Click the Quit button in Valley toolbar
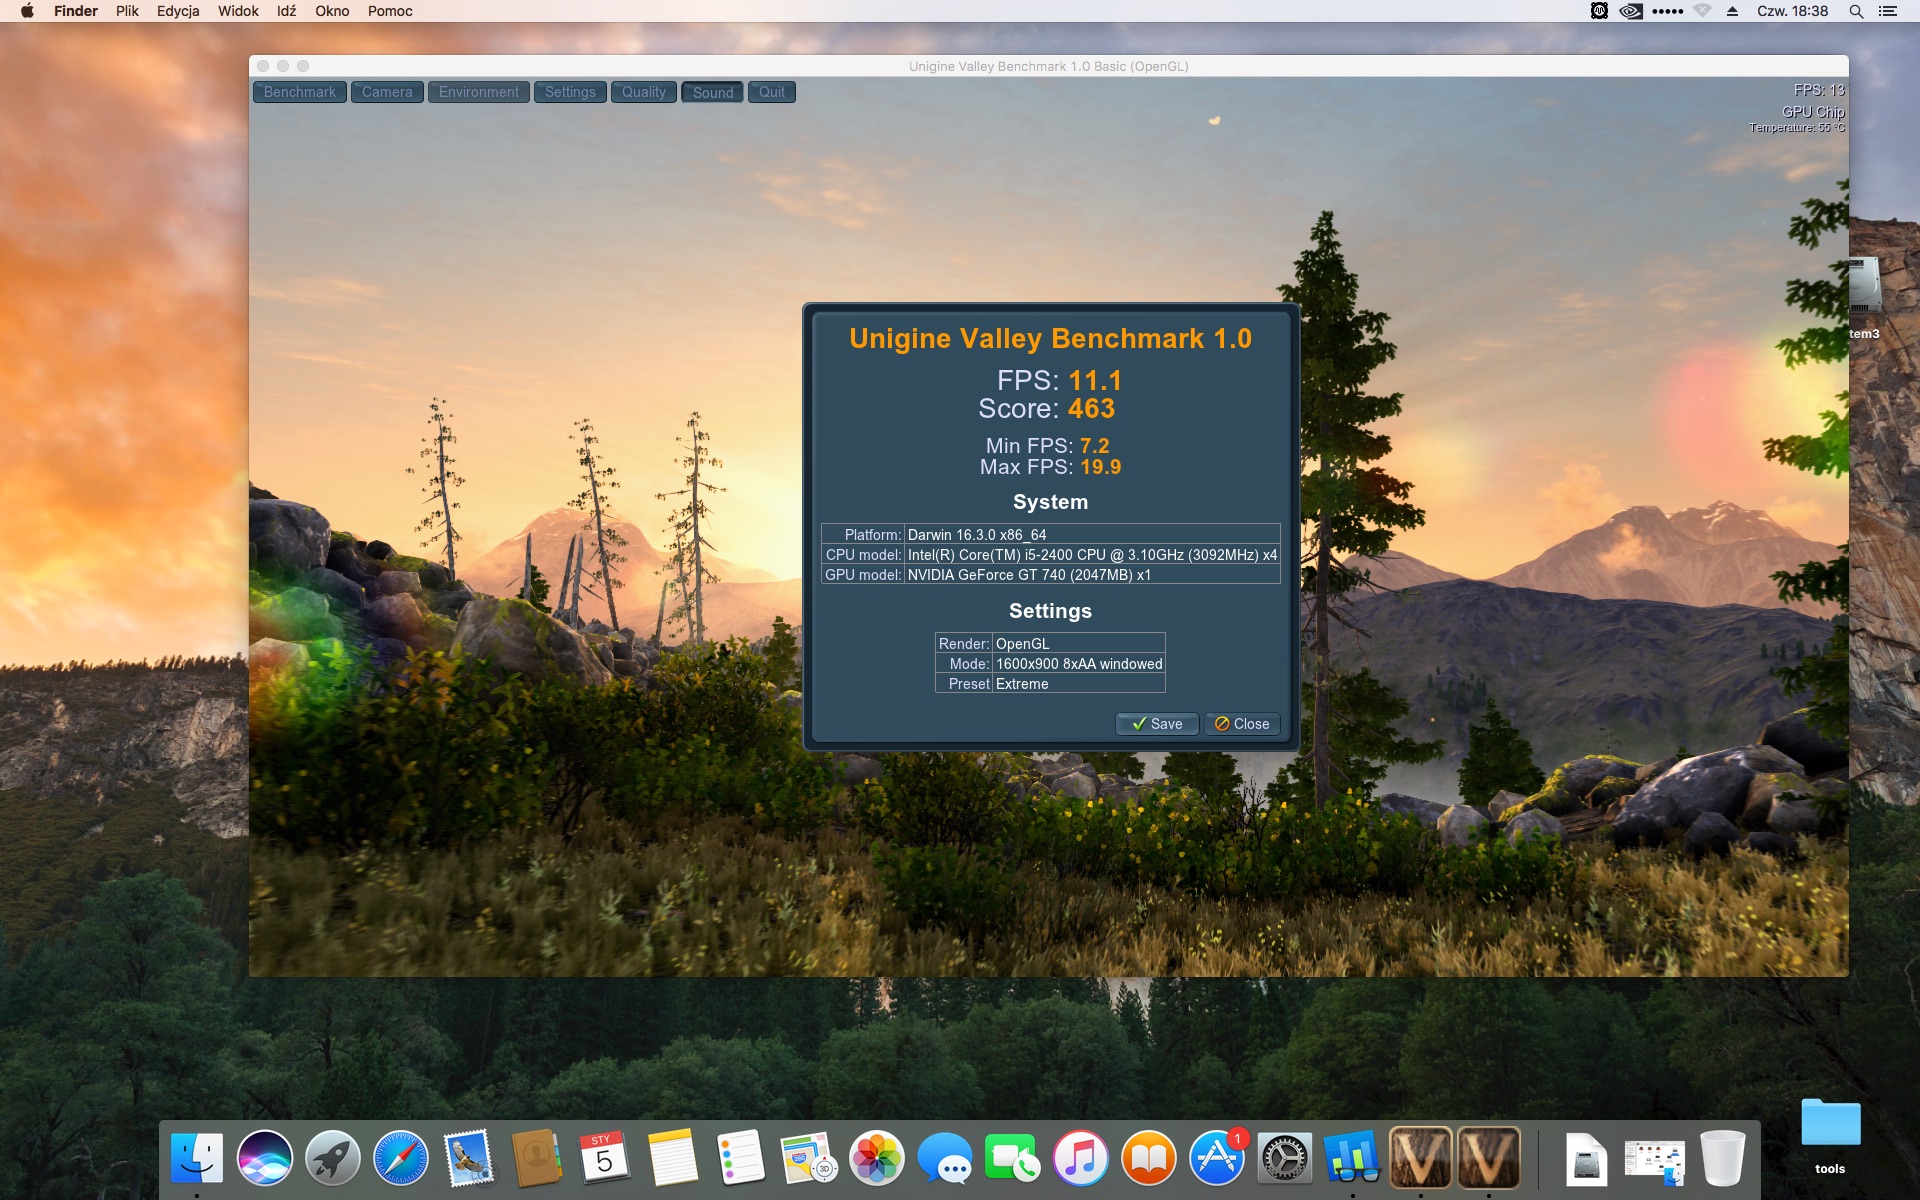Viewport: 1920px width, 1200px height. click(x=771, y=92)
